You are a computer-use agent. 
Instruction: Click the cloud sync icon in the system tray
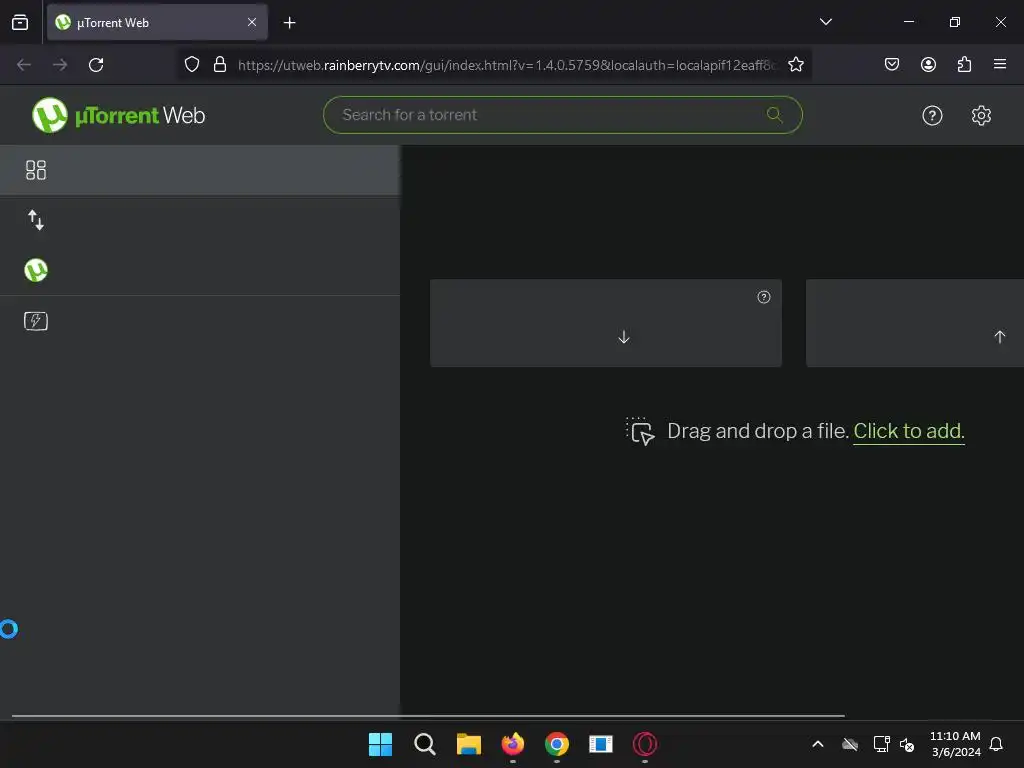point(850,744)
